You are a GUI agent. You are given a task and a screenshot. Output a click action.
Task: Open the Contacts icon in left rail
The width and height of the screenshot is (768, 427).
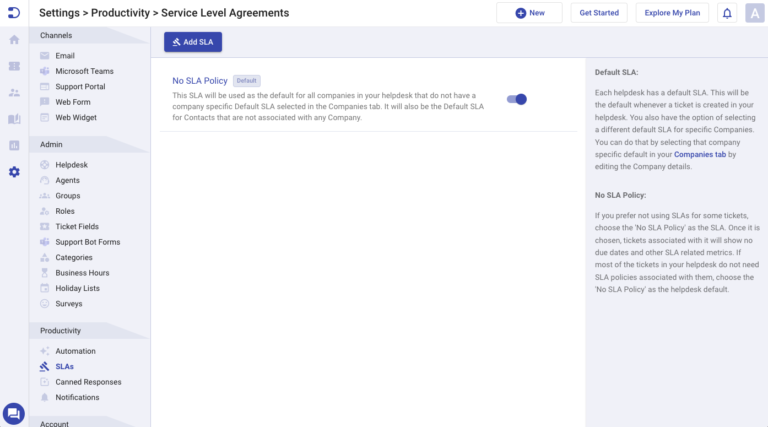pos(14,93)
